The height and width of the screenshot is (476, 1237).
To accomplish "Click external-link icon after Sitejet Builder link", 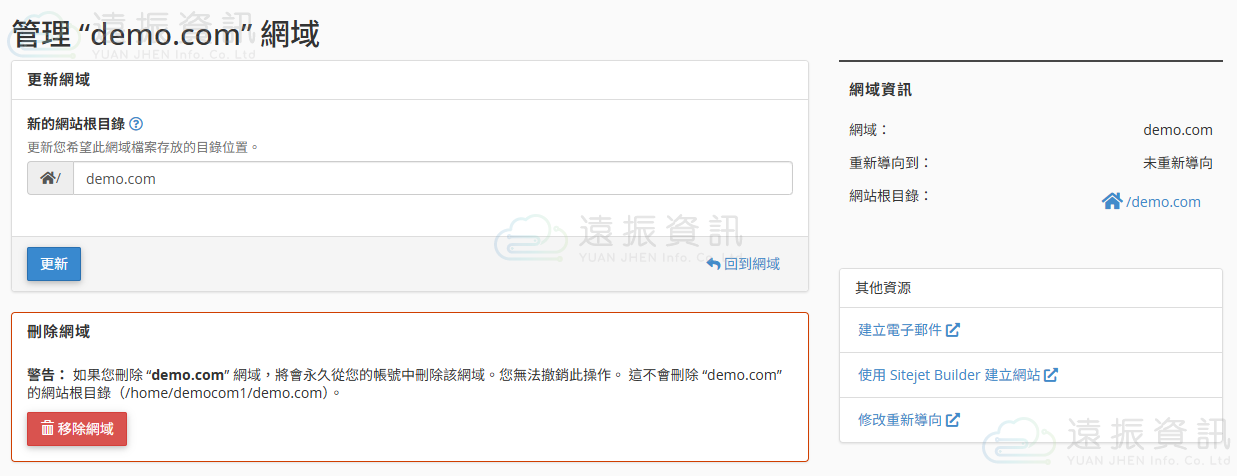I will [1051, 375].
